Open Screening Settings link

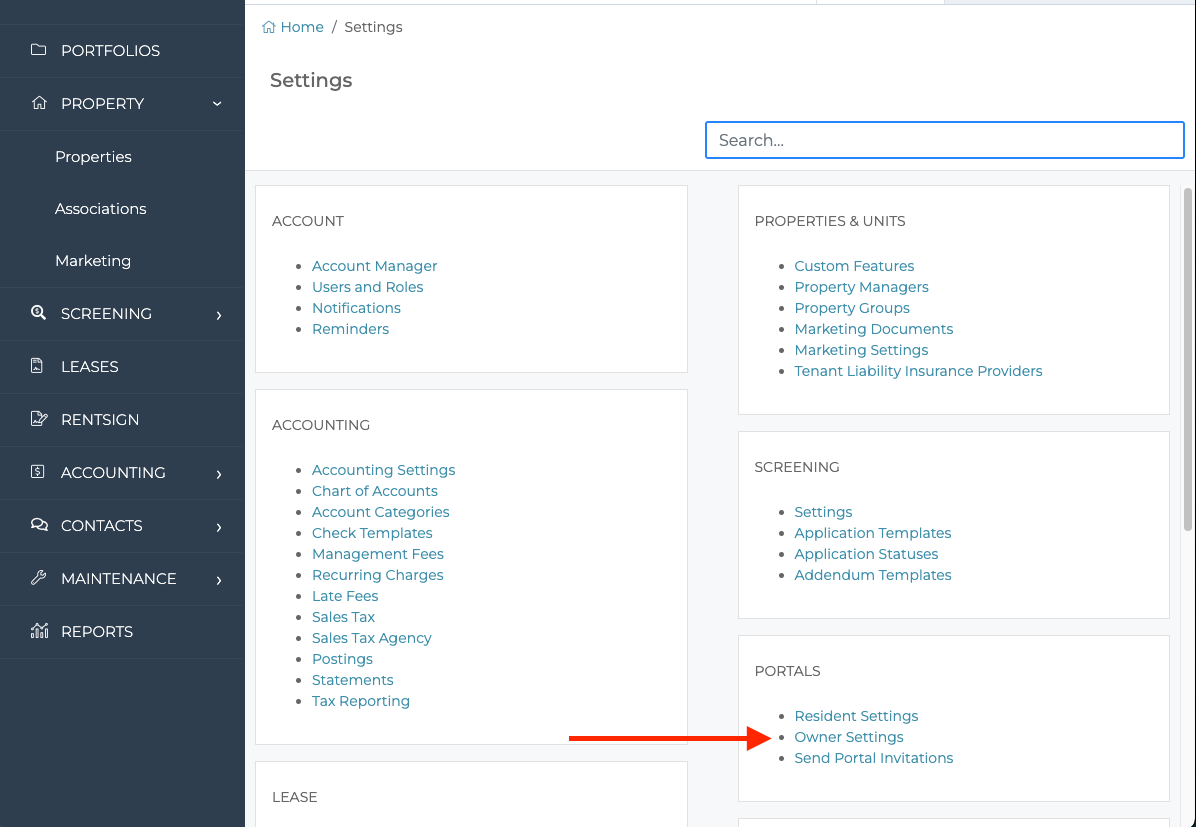(823, 512)
